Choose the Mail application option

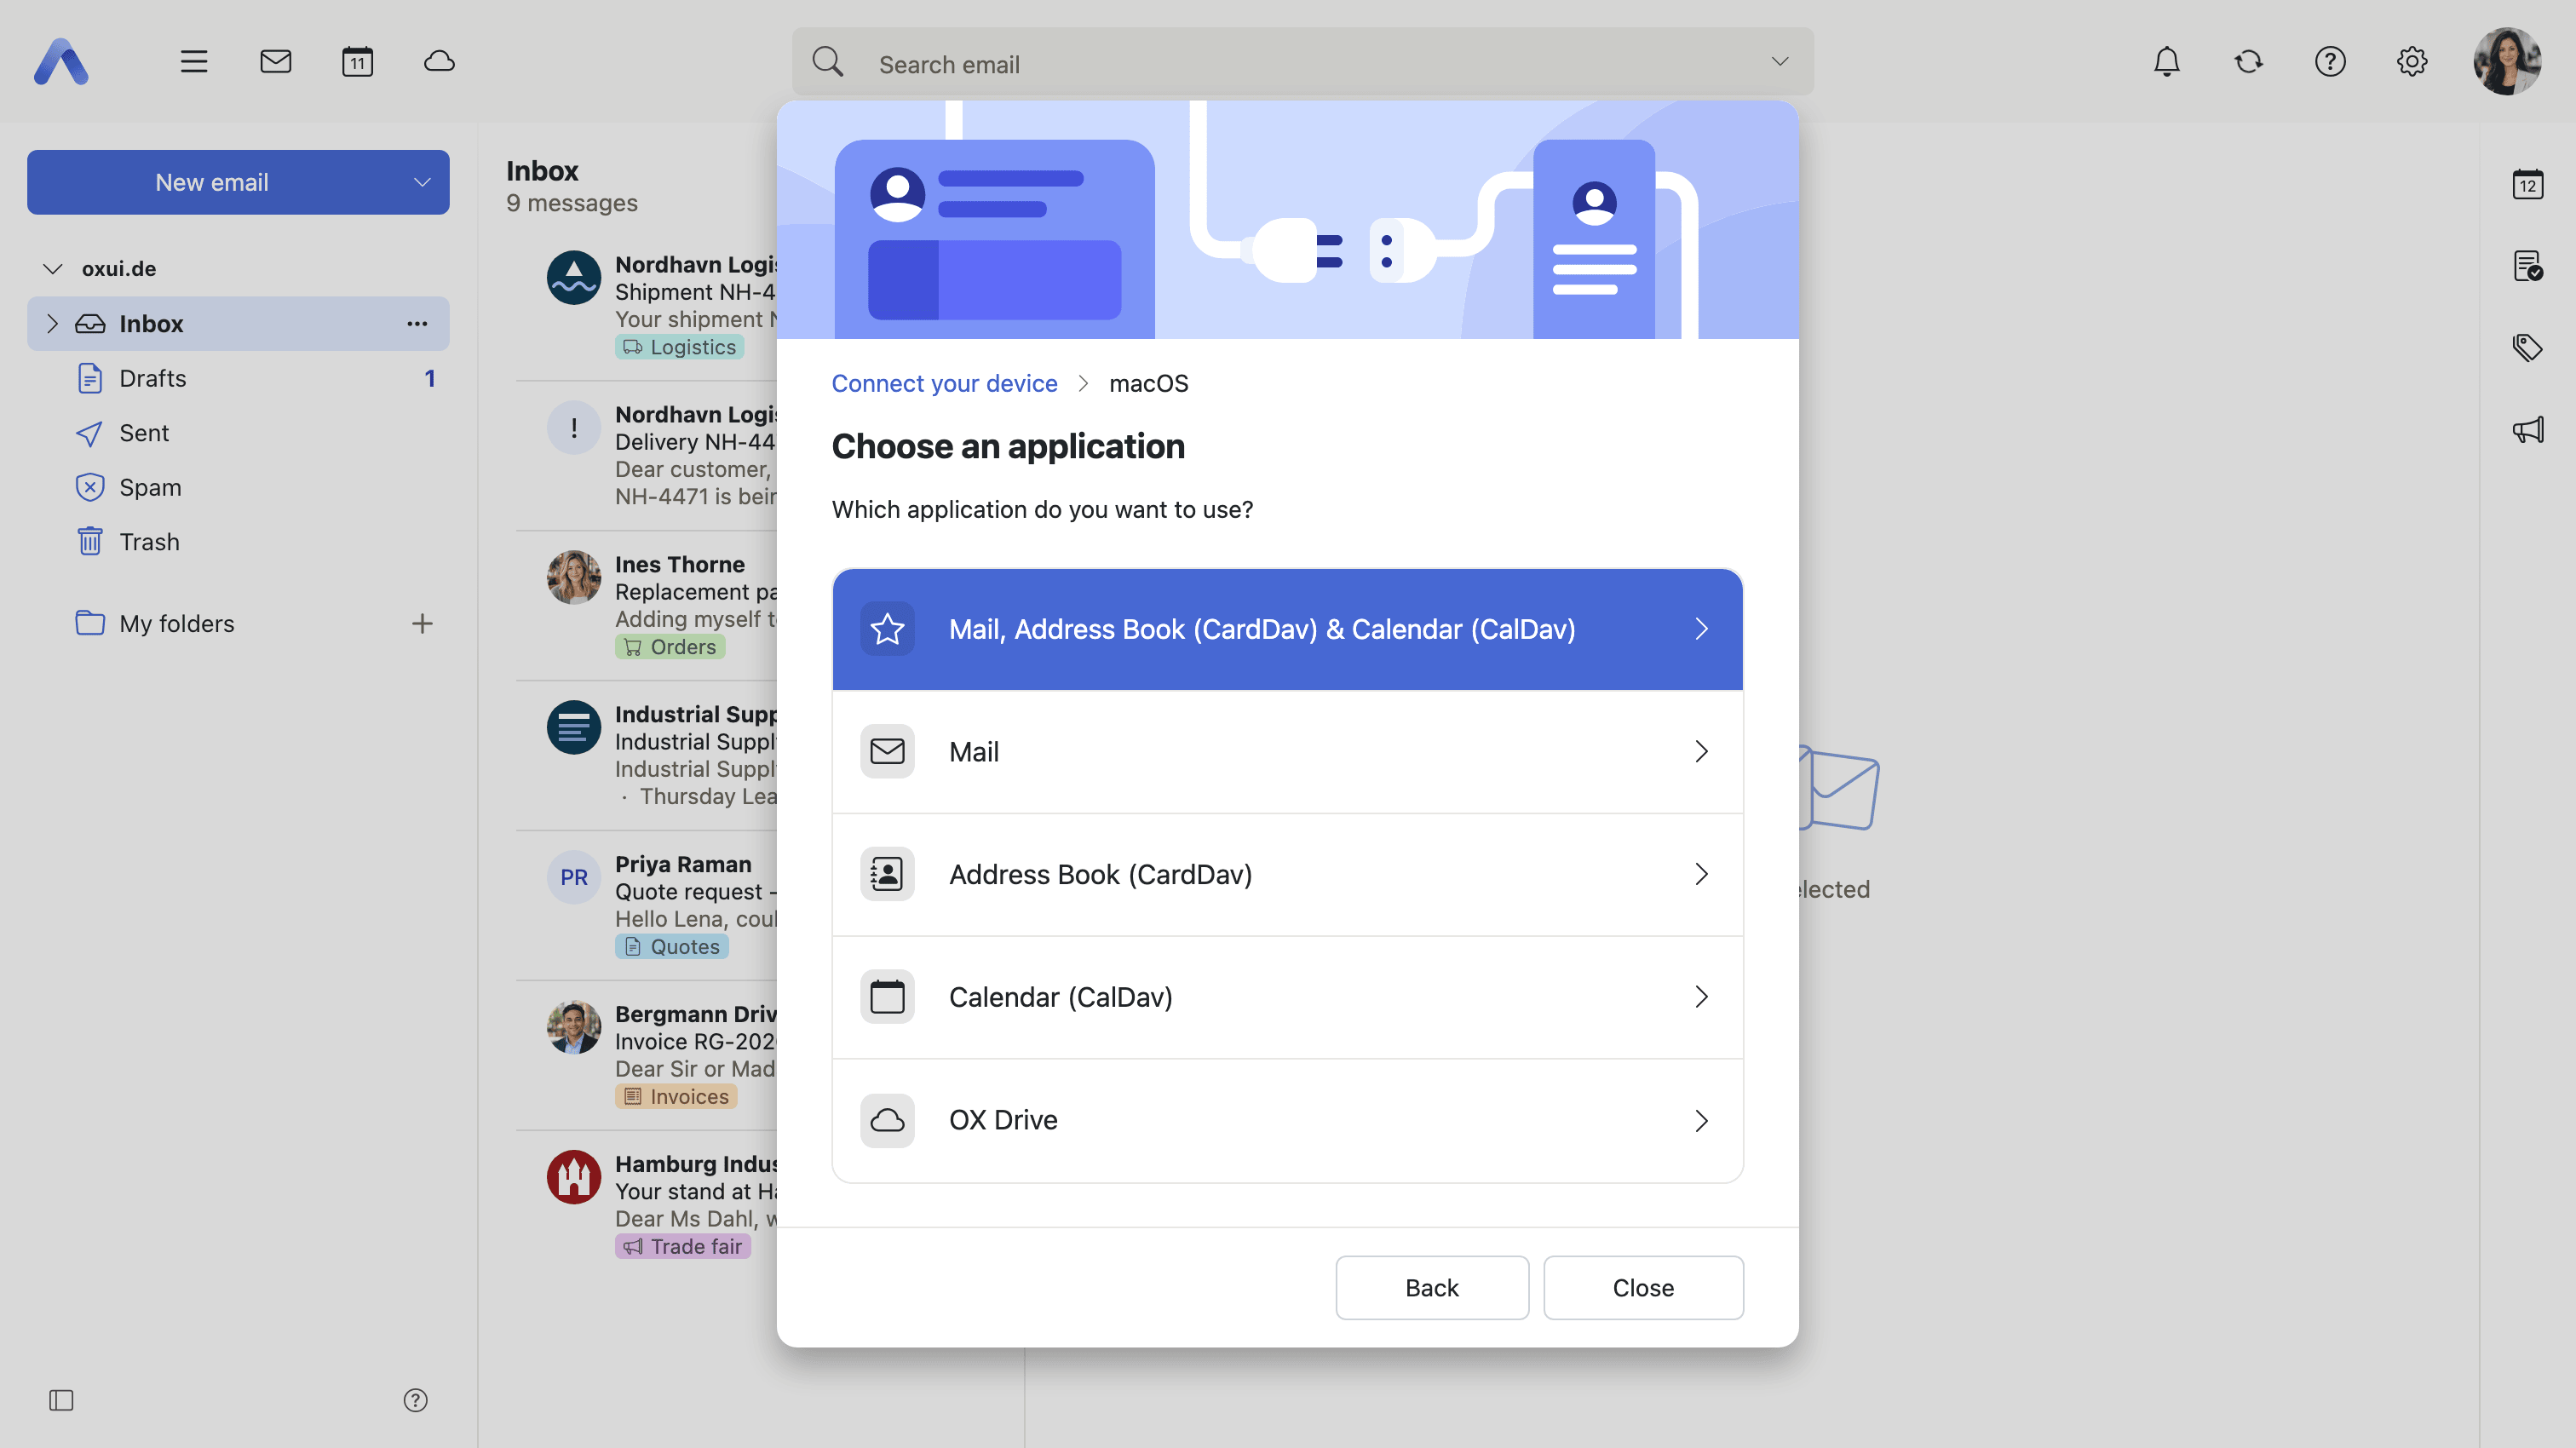[x=1287, y=752]
